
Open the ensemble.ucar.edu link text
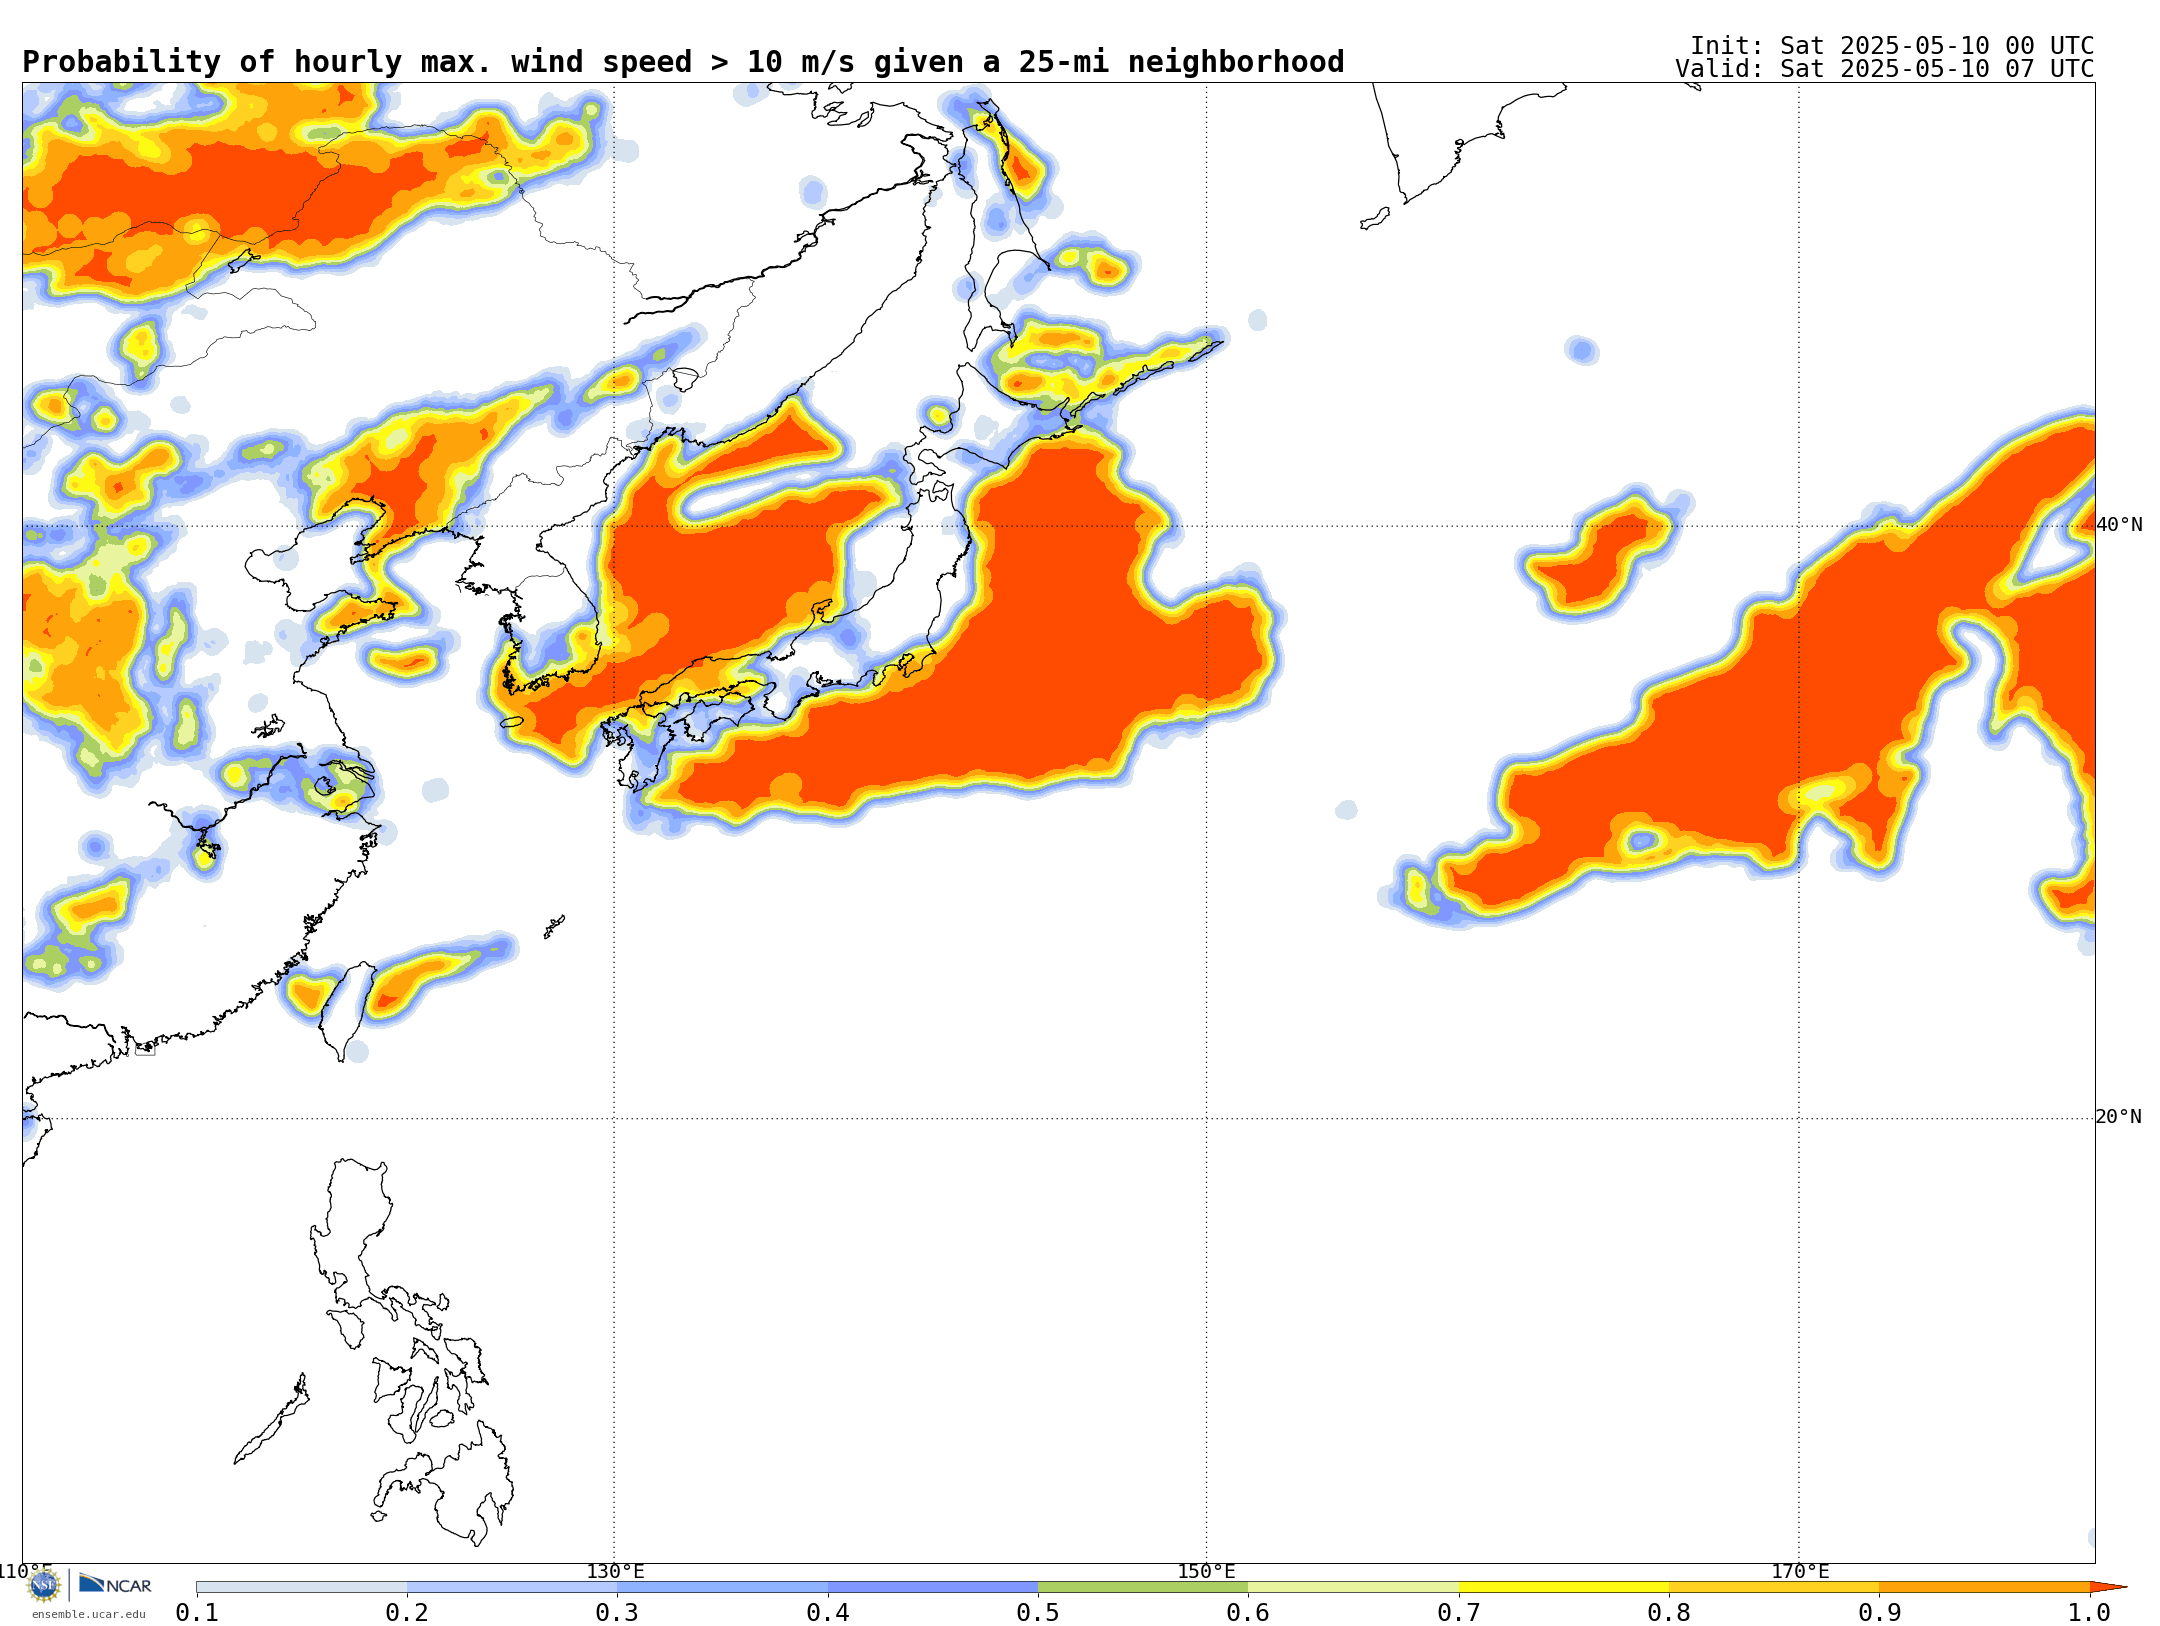coord(89,1614)
